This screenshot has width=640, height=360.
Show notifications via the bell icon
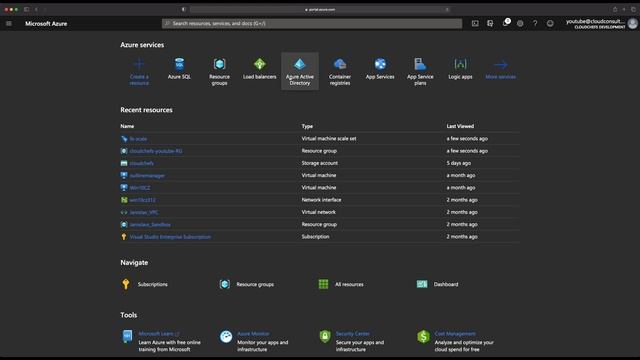click(506, 23)
